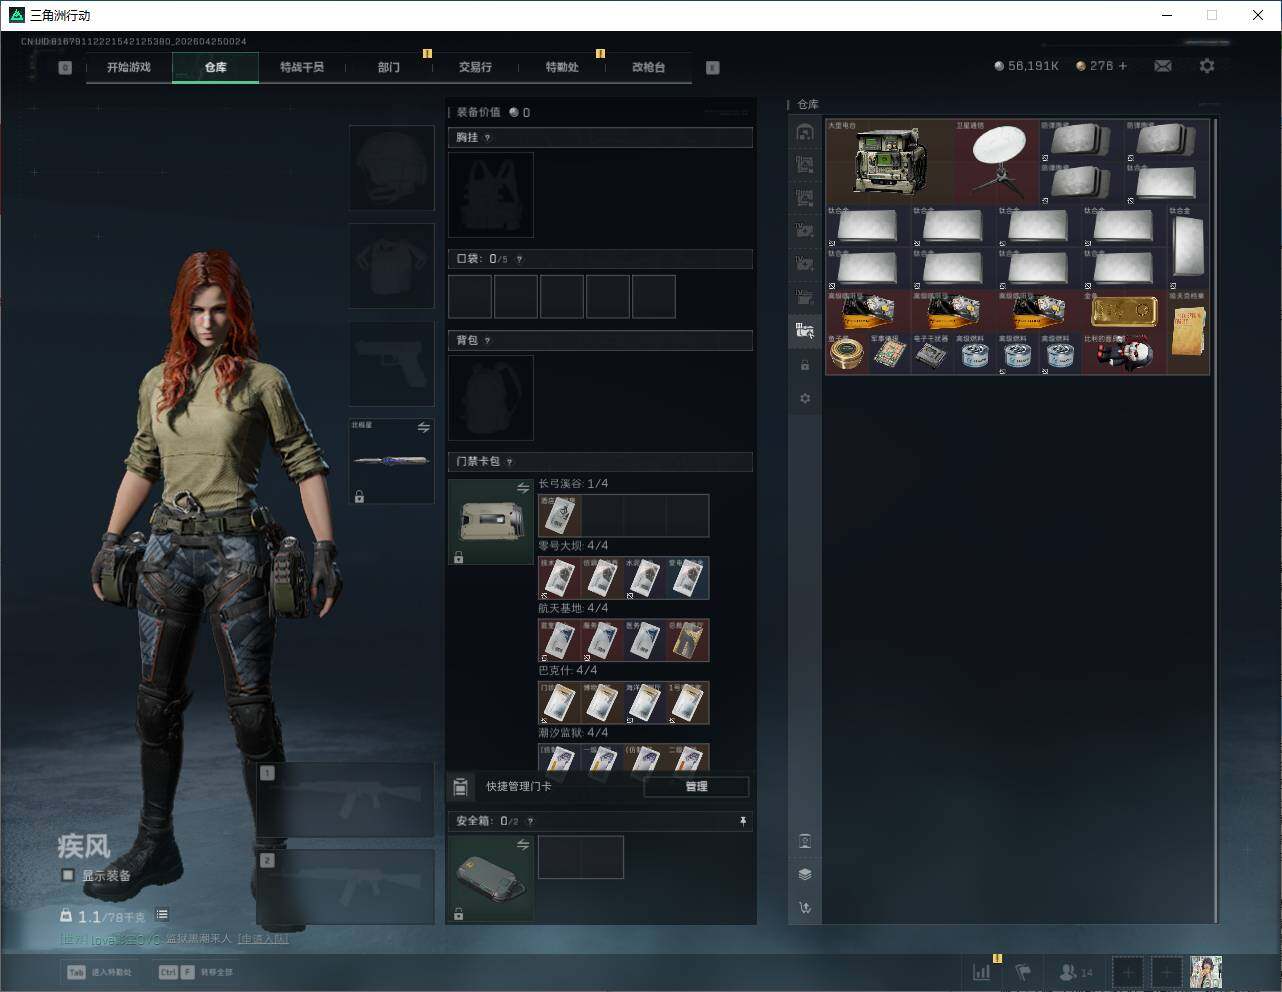The width and height of the screenshot is (1282, 992).
Task: Swap the 门禁卡包 container
Action: (523, 488)
